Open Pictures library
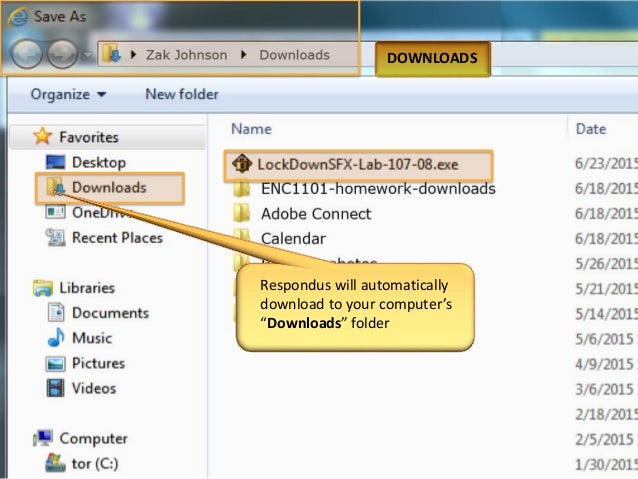The image size is (638, 479). (98, 363)
